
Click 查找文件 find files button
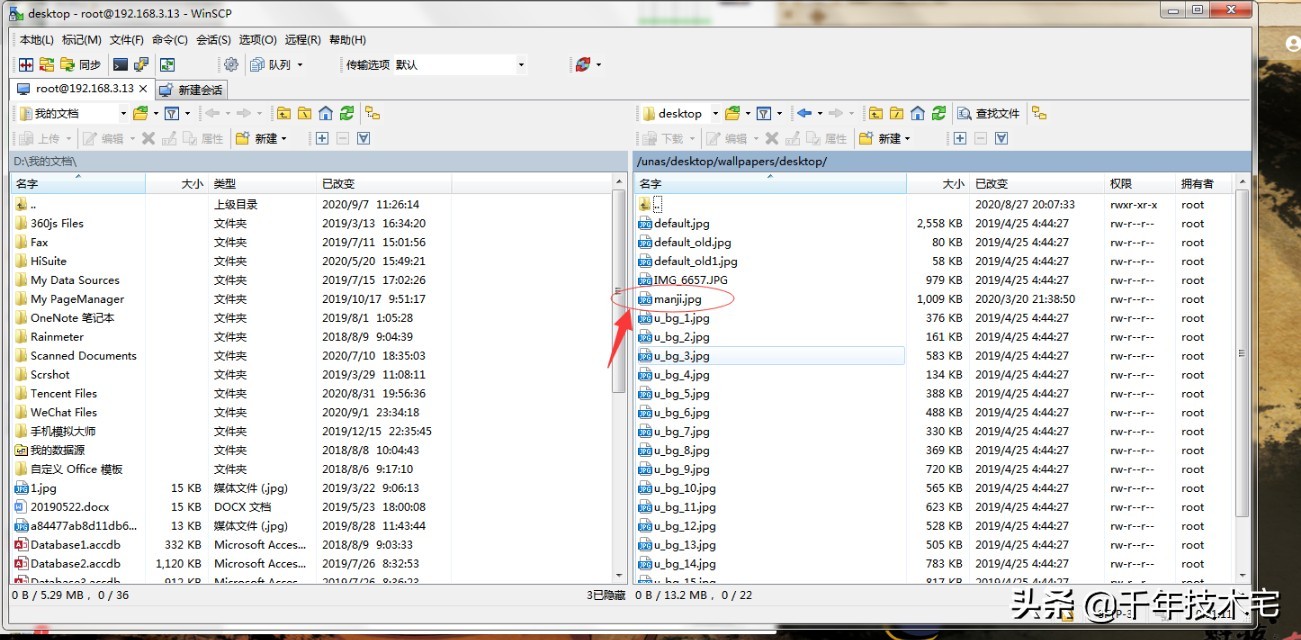pos(989,114)
